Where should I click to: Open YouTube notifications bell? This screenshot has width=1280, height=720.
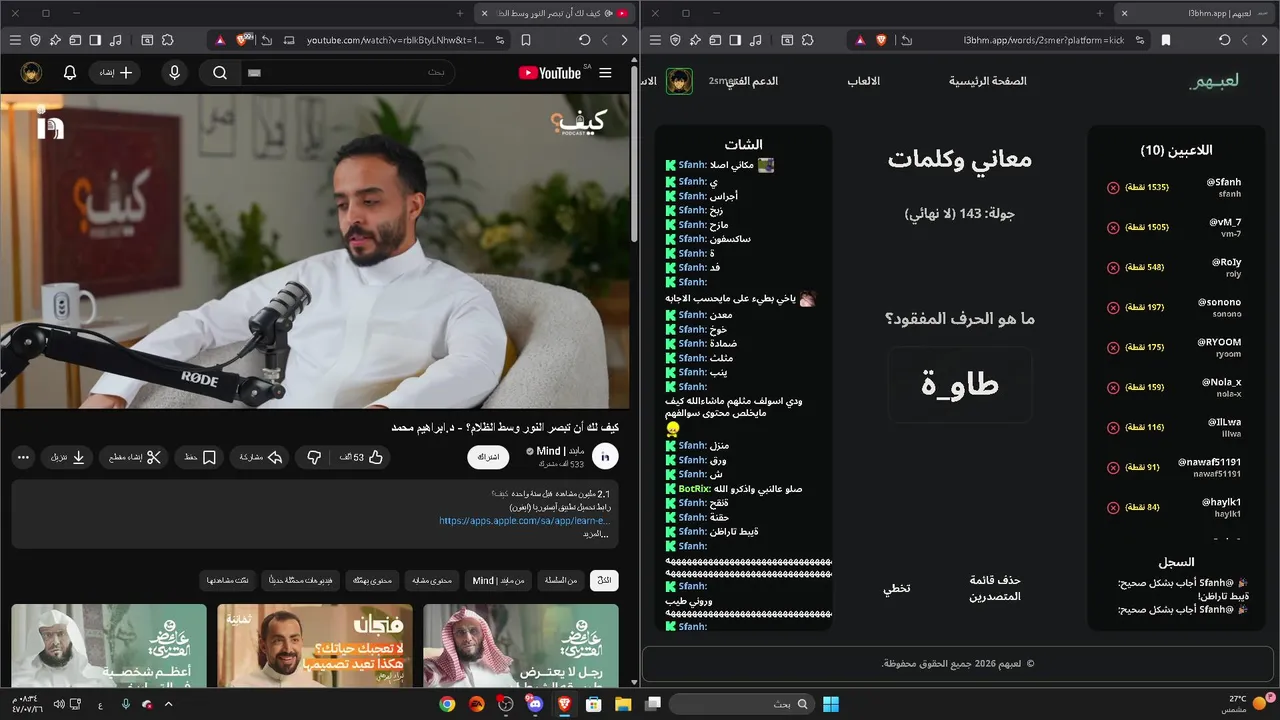click(x=70, y=73)
